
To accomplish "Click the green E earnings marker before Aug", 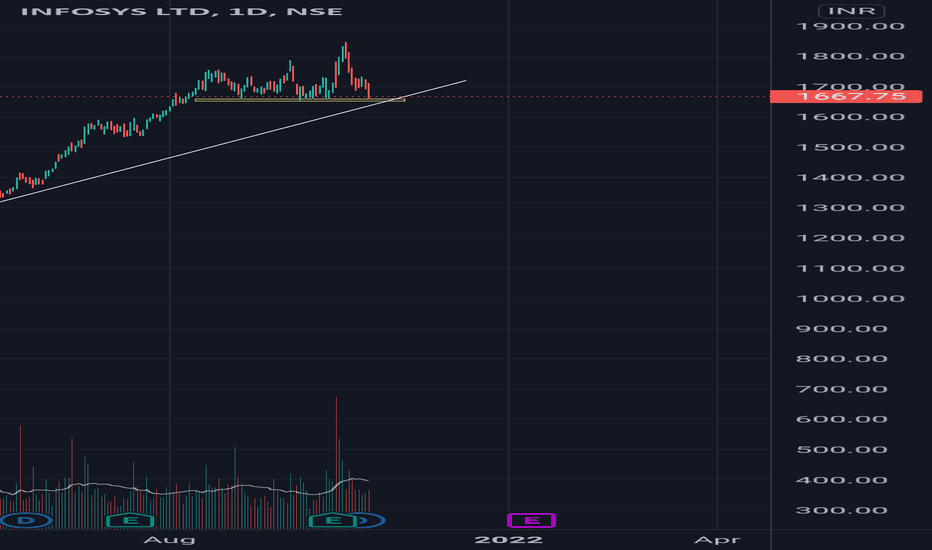I will coord(130,521).
